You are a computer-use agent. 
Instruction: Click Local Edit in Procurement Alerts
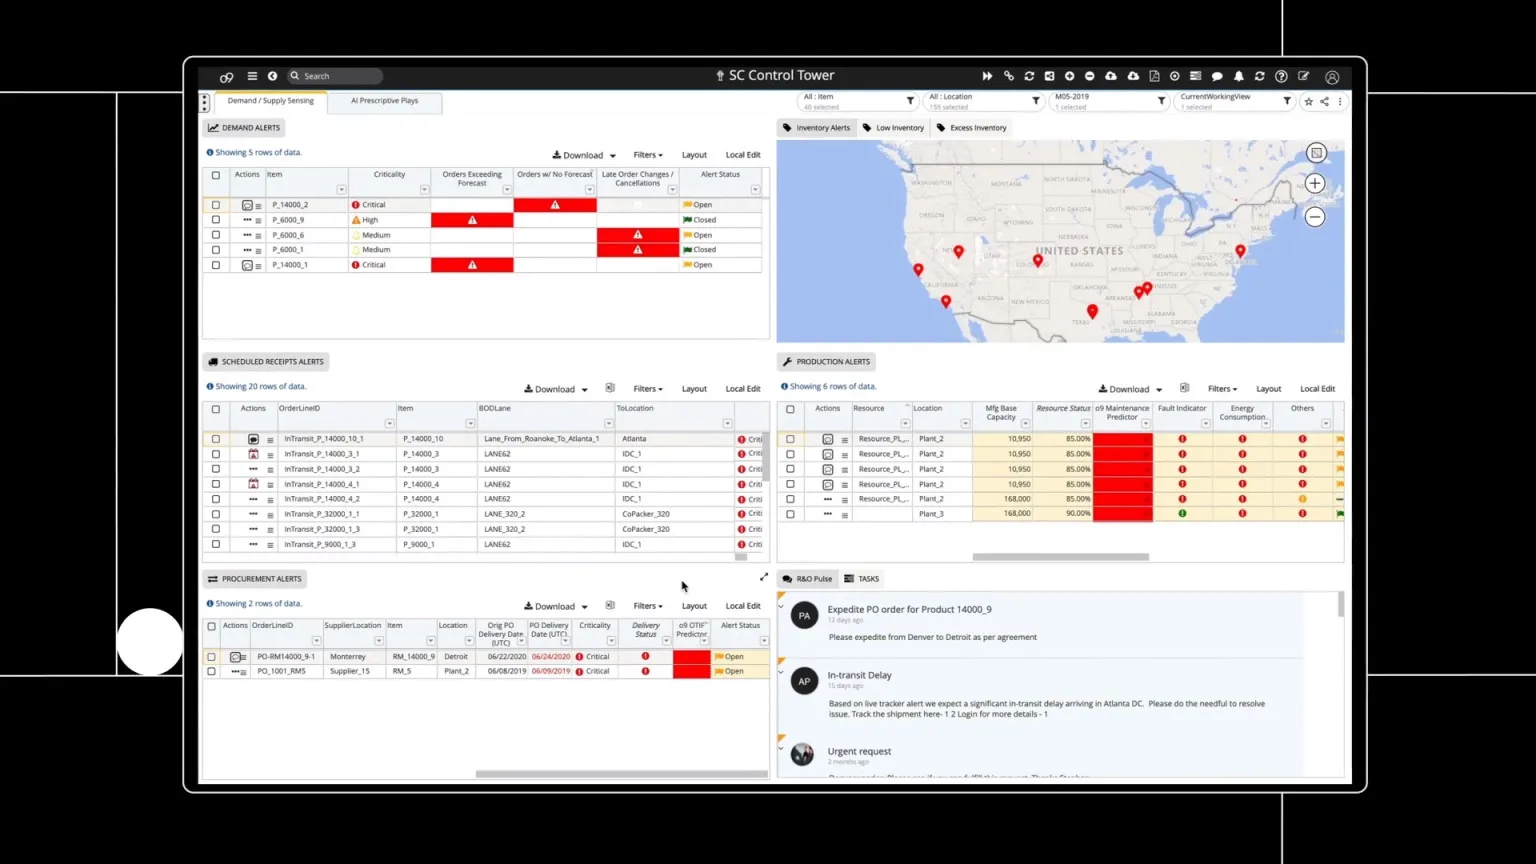[742, 606]
